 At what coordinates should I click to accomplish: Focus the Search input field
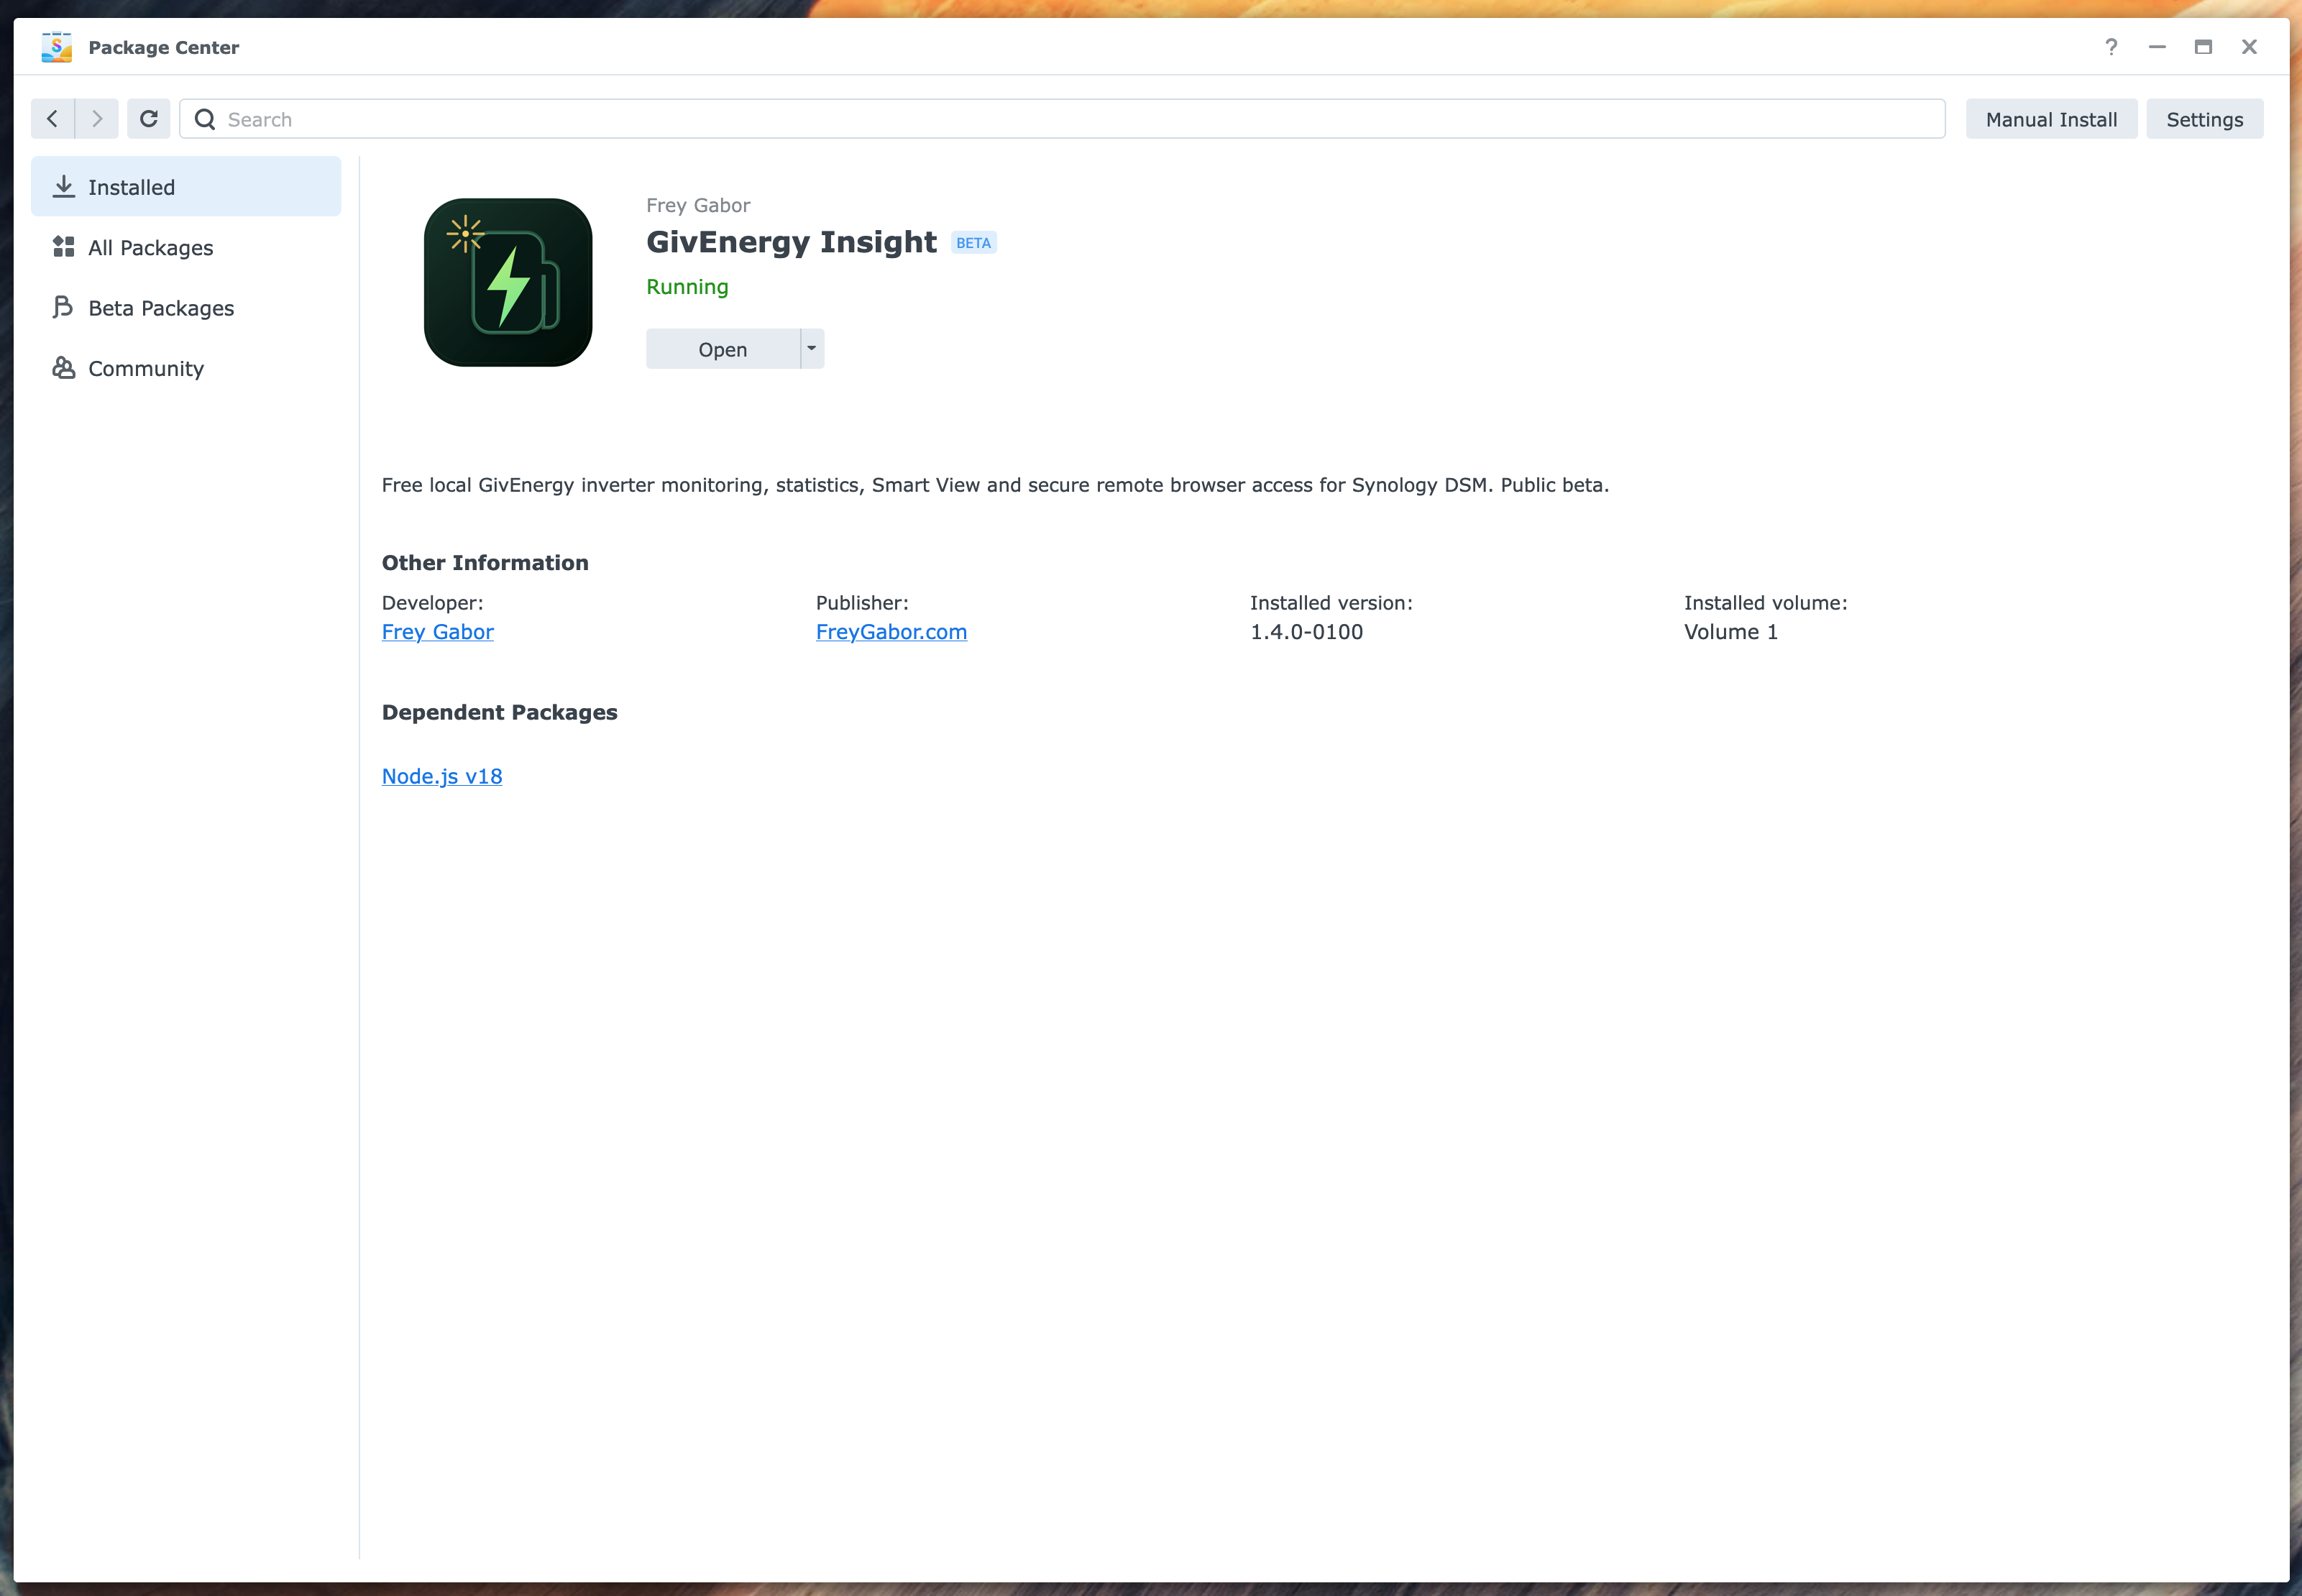pyautogui.click(x=1062, y=119)
